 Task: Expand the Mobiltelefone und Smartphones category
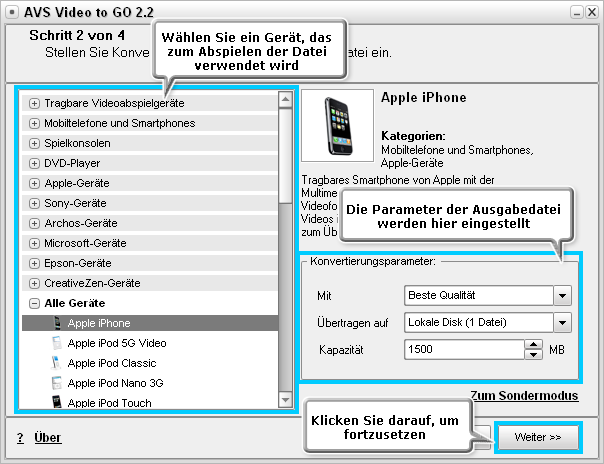click(x=34, y=123)
